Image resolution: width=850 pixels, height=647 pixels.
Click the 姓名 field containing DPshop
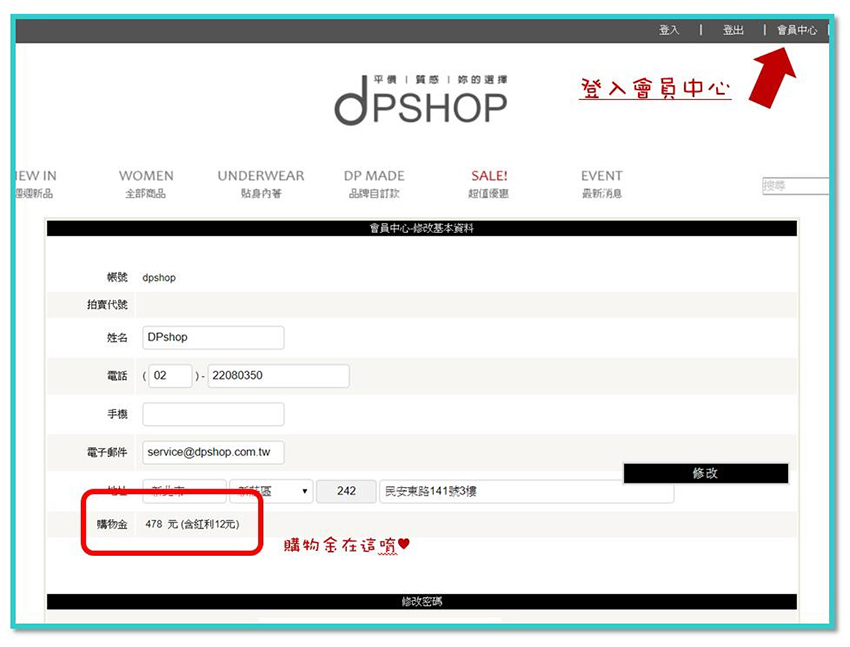click(x=213, y=338)
